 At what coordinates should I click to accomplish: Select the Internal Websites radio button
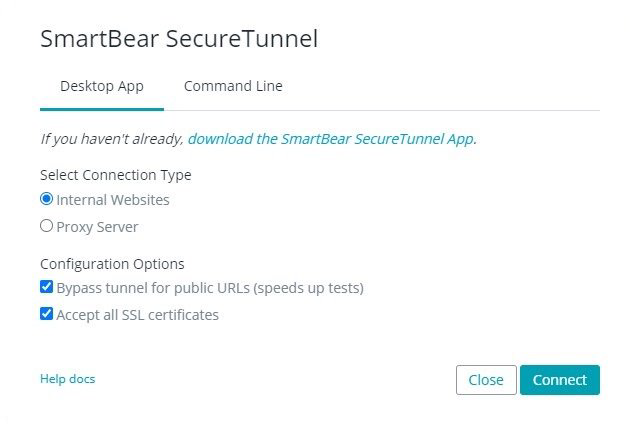(46, 199)
